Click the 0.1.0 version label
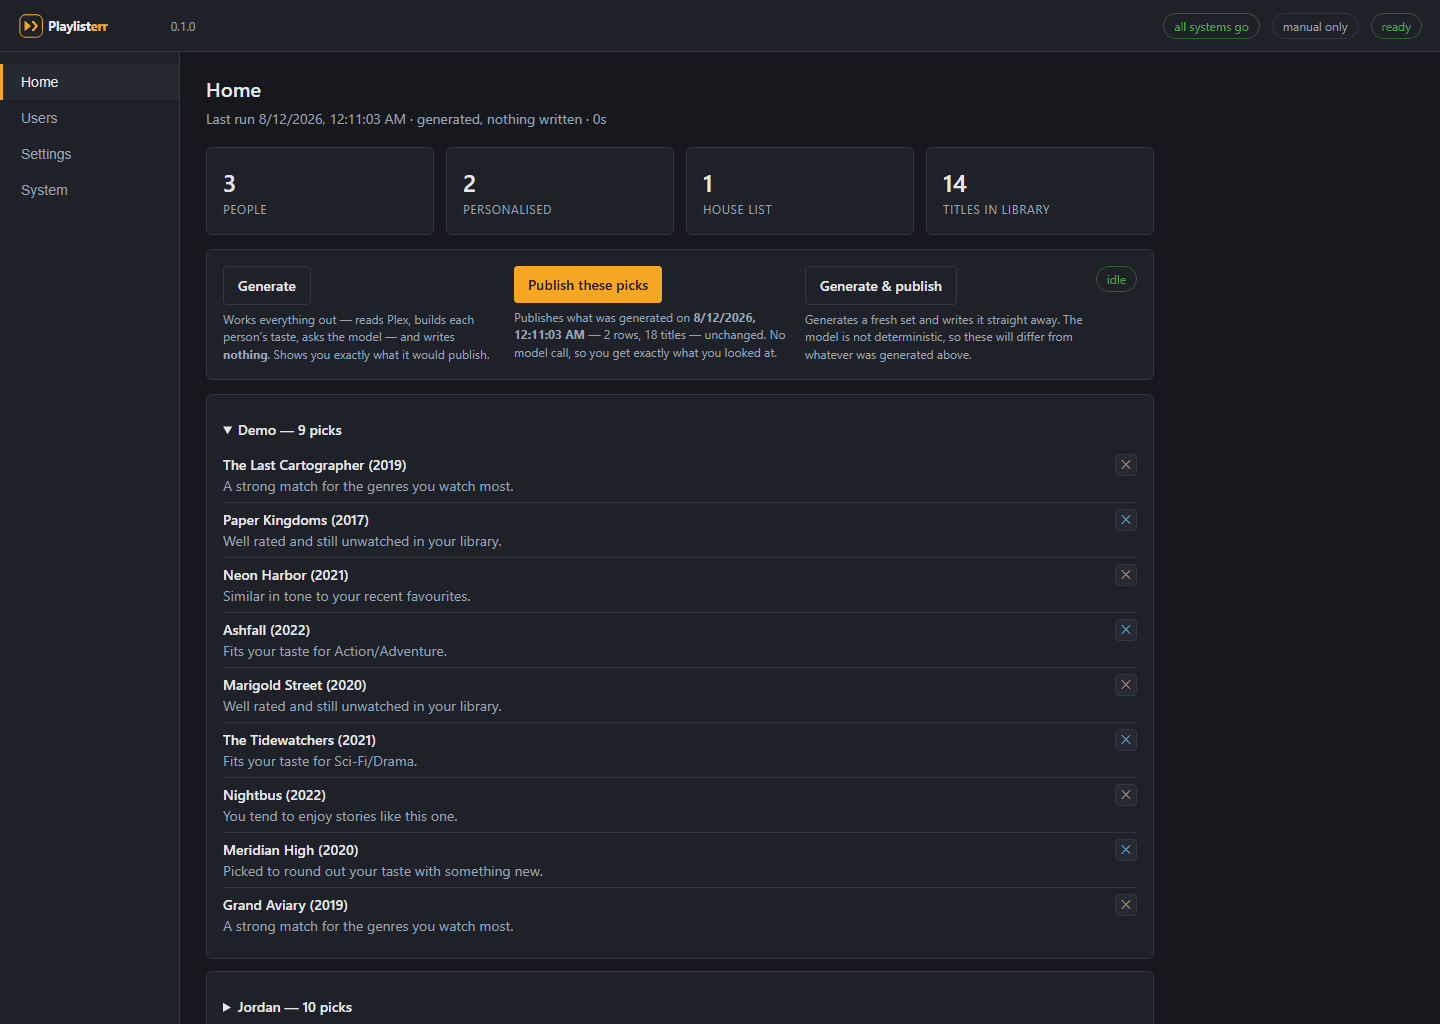Image resolution: width=1440 pixels, height=1024 pixels. point(183,27)
